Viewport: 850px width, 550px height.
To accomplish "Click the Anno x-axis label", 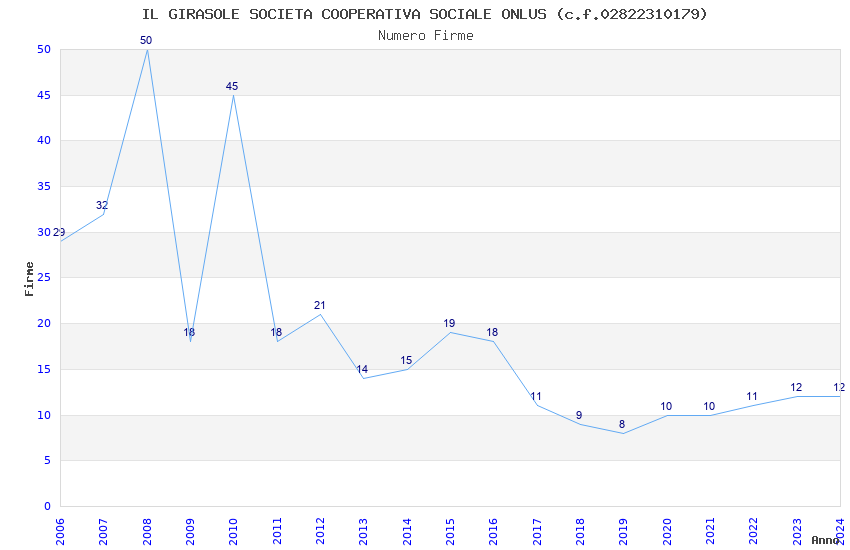I will pos(825,540).
